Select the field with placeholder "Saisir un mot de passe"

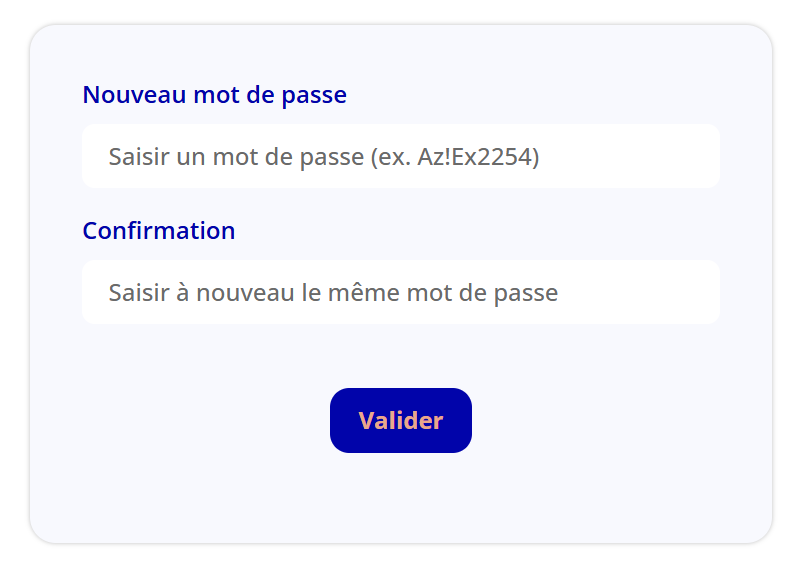click(x=400, y=156)
